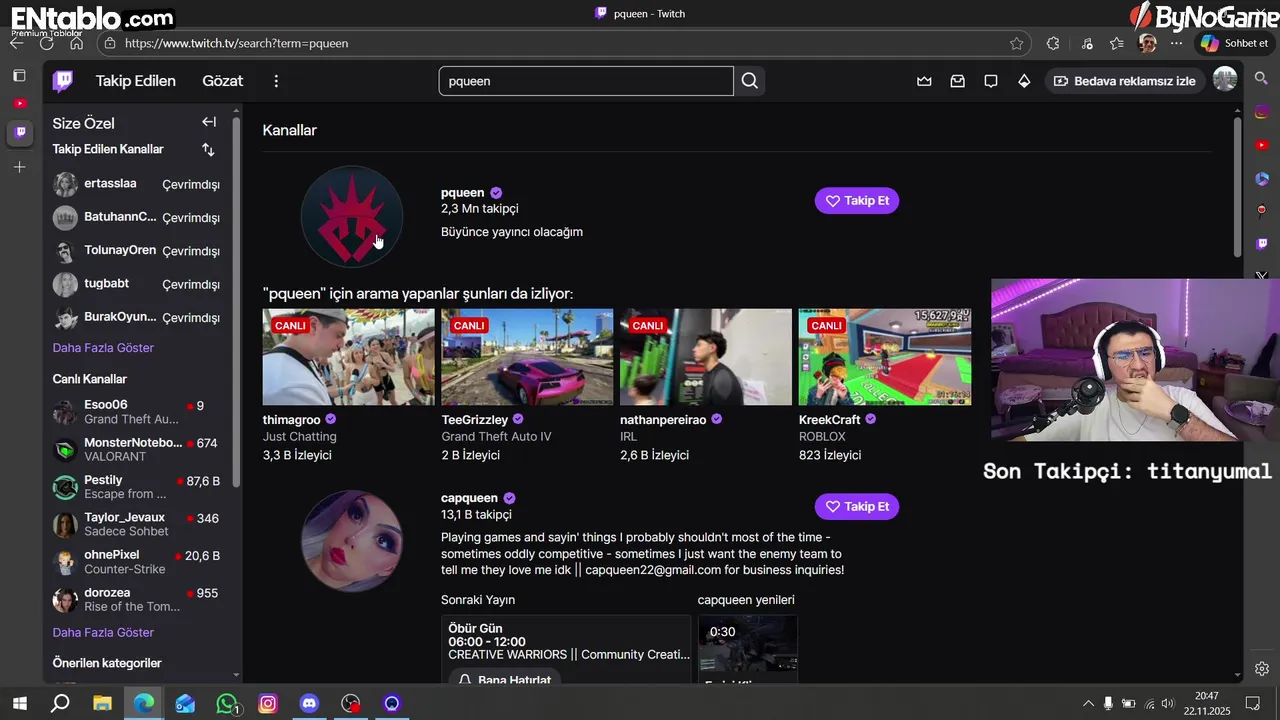
Task: Open Twitch whispers chat icon
Action: tap(991, 81)
